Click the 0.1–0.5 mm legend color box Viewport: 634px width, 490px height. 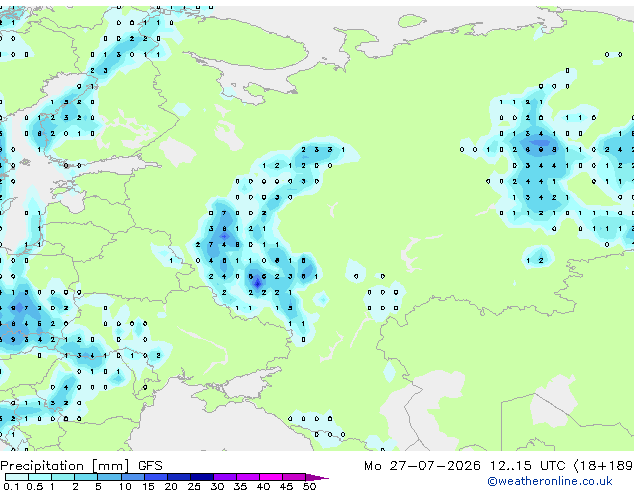coord(17,477)
